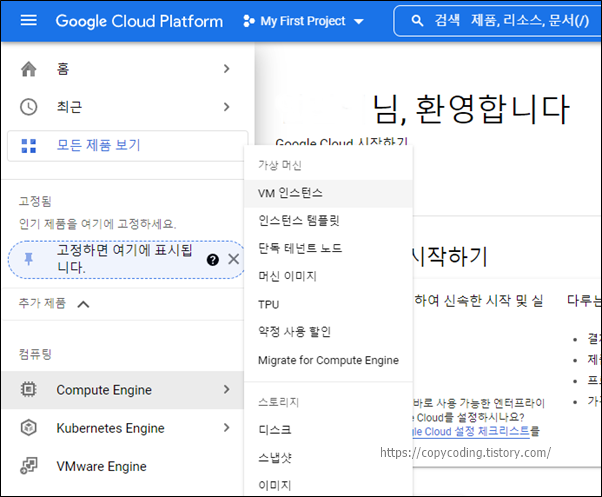Screen dimensions: 602x497
Task: Click the 님, 환영합니다 welcome heading
Action: point(471,110)
